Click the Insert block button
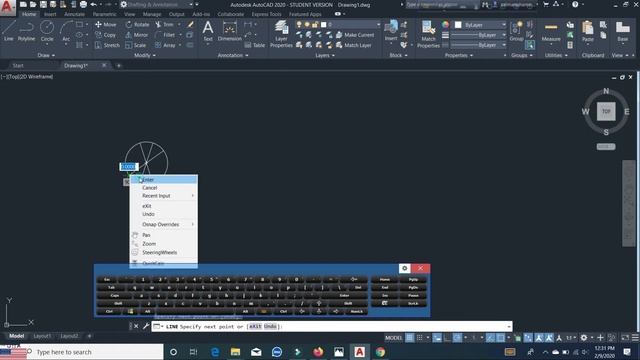 (x=391, y=31)
